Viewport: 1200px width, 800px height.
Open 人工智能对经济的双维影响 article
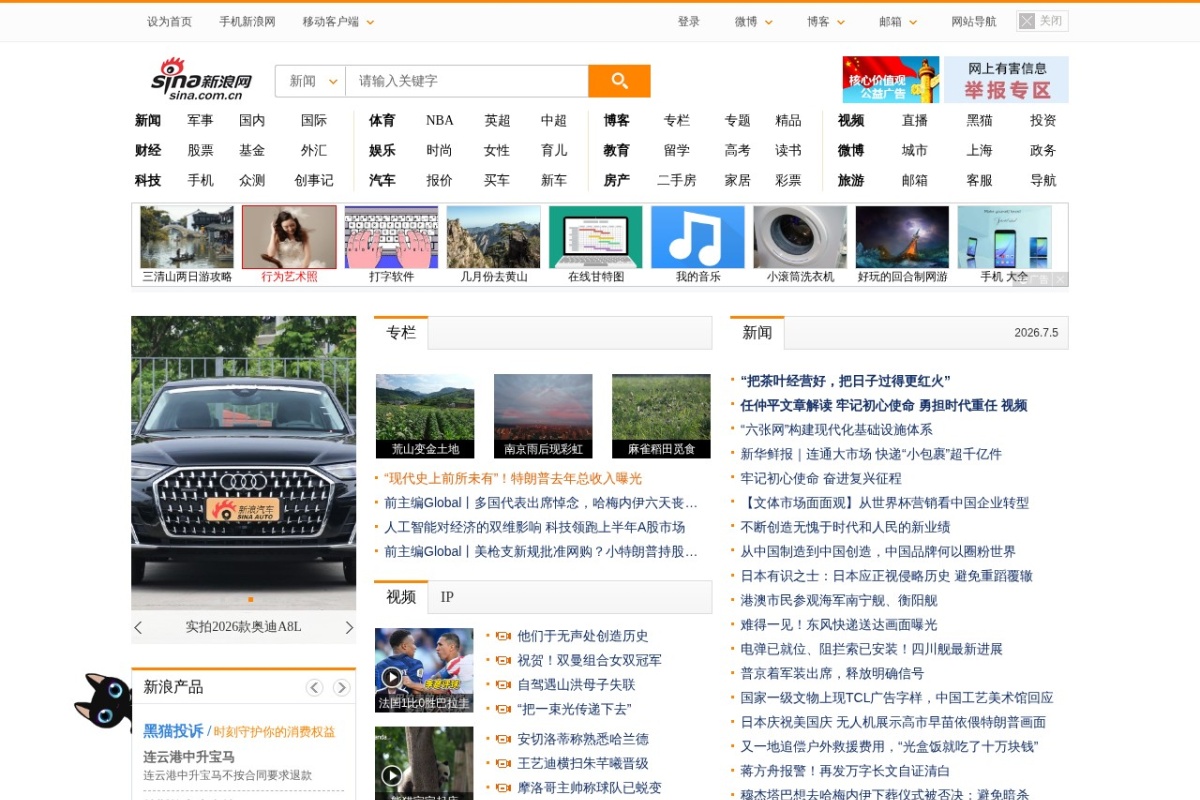(534, 527)
